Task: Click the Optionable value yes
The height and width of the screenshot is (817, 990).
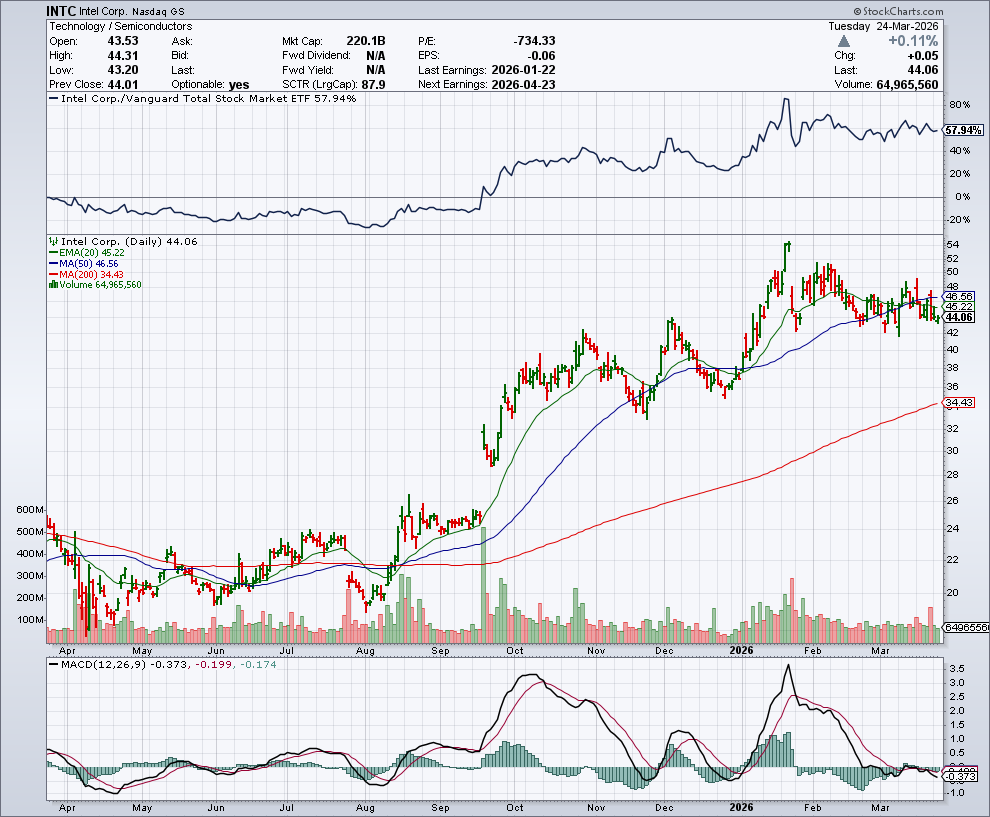Action: coord(239,85)
